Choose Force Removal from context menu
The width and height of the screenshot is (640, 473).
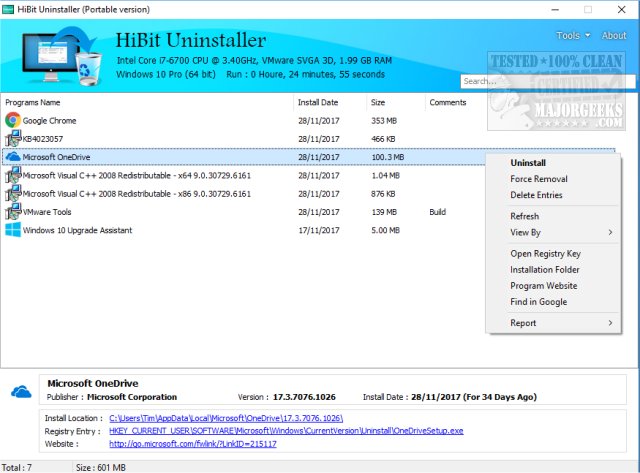(539, 179)
